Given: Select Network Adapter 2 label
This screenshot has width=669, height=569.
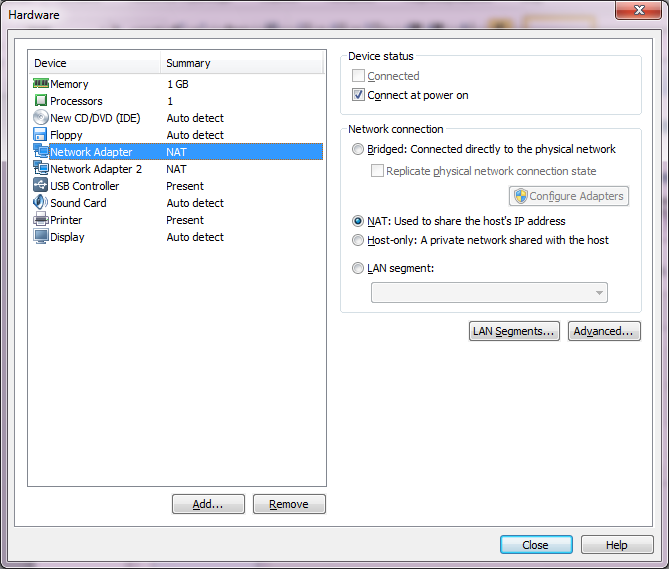Looking at the screenshot, I should (96, 169).
